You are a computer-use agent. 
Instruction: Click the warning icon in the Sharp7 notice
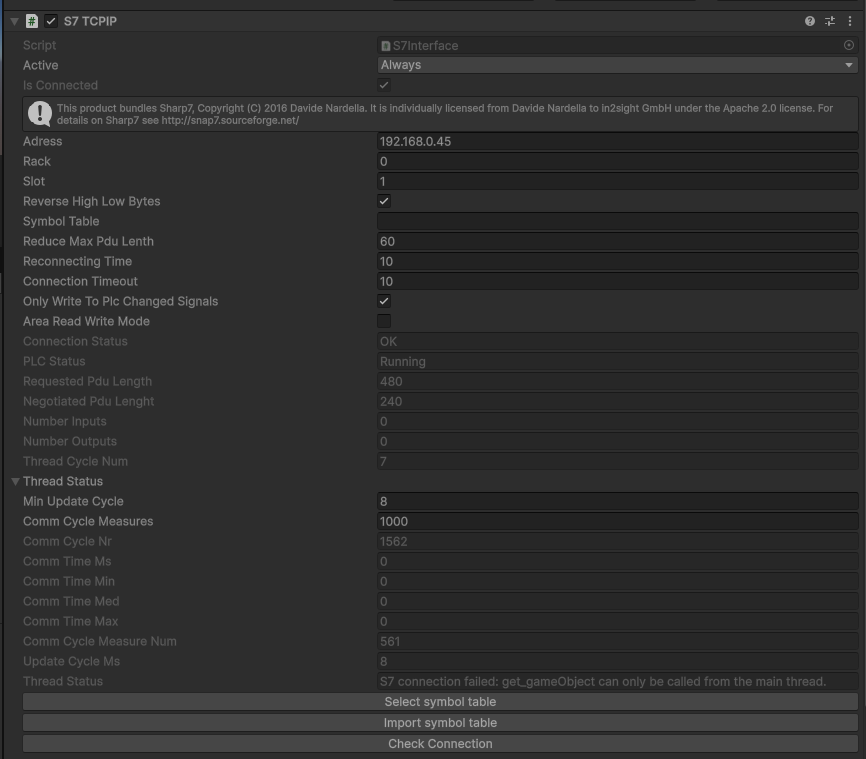coord(40,113)
